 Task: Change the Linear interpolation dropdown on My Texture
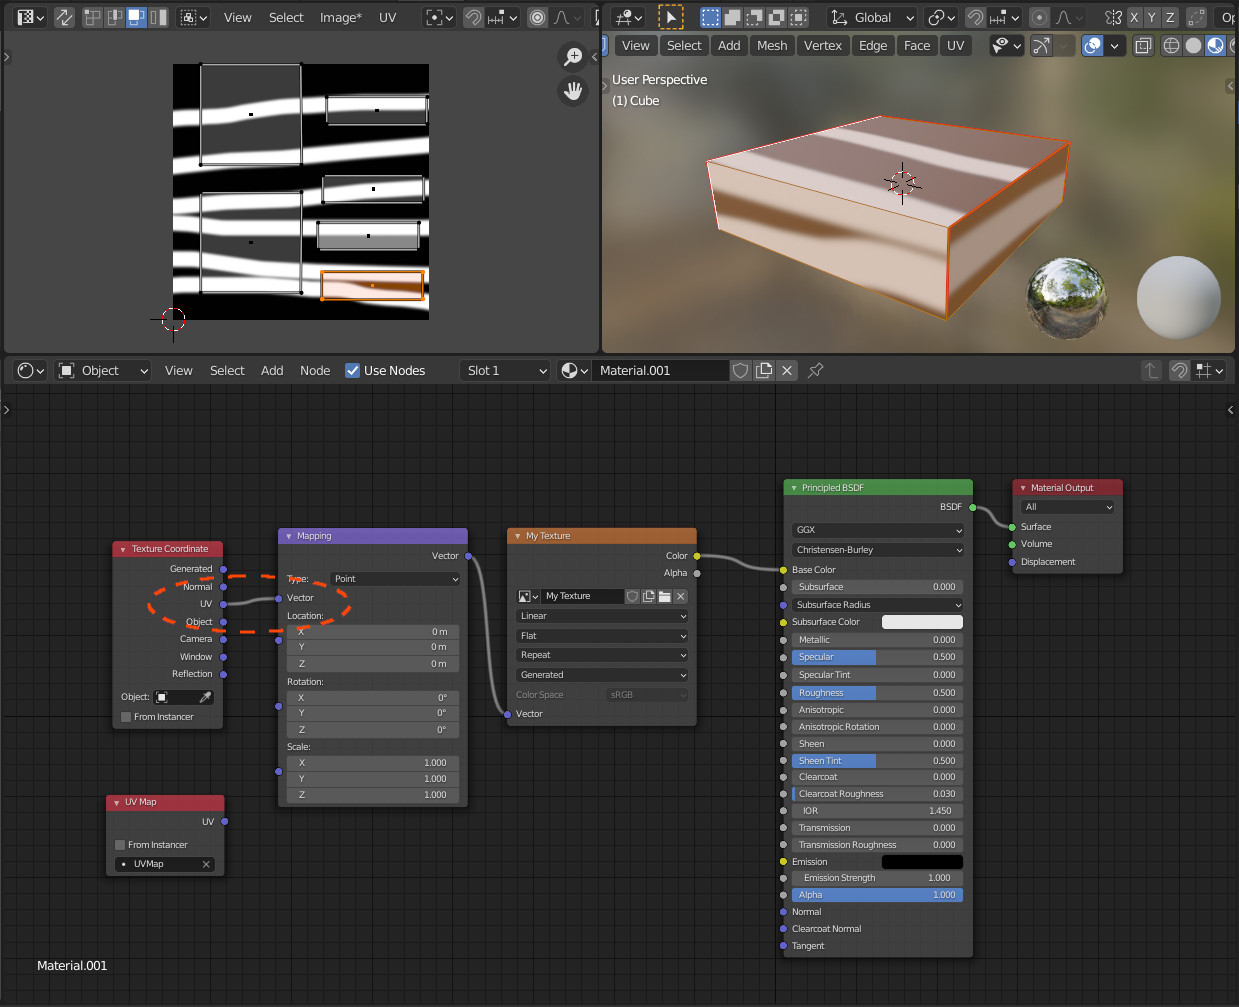[x=601, y=615]
